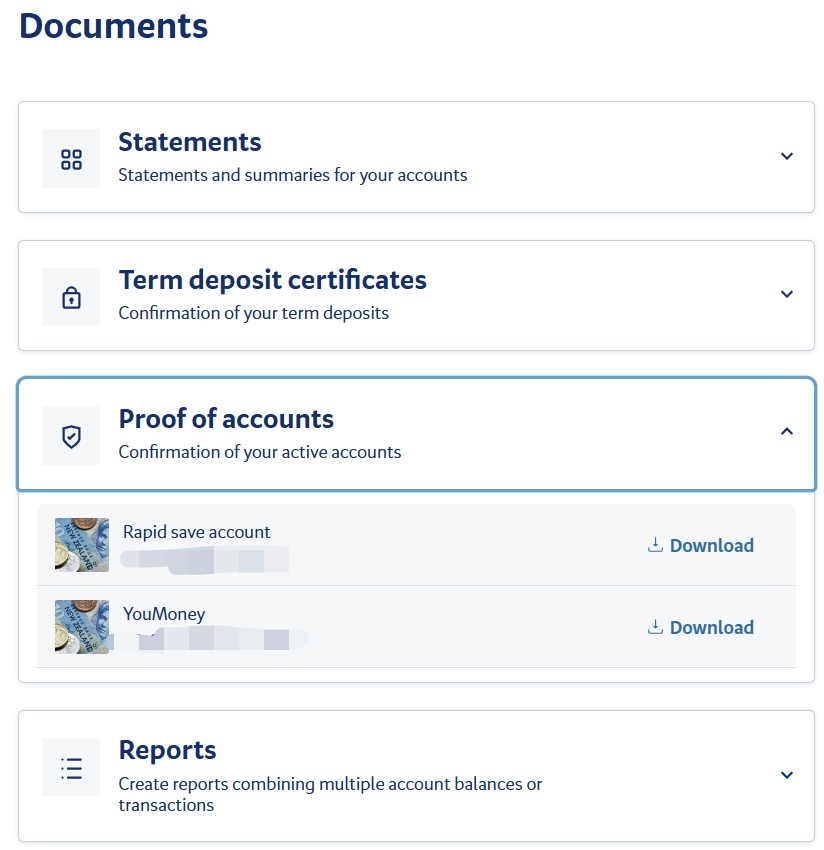Expand the Statements section chevron
Image resolution: width=824 pixels, height=850 pixels.
tap(787, 156)
